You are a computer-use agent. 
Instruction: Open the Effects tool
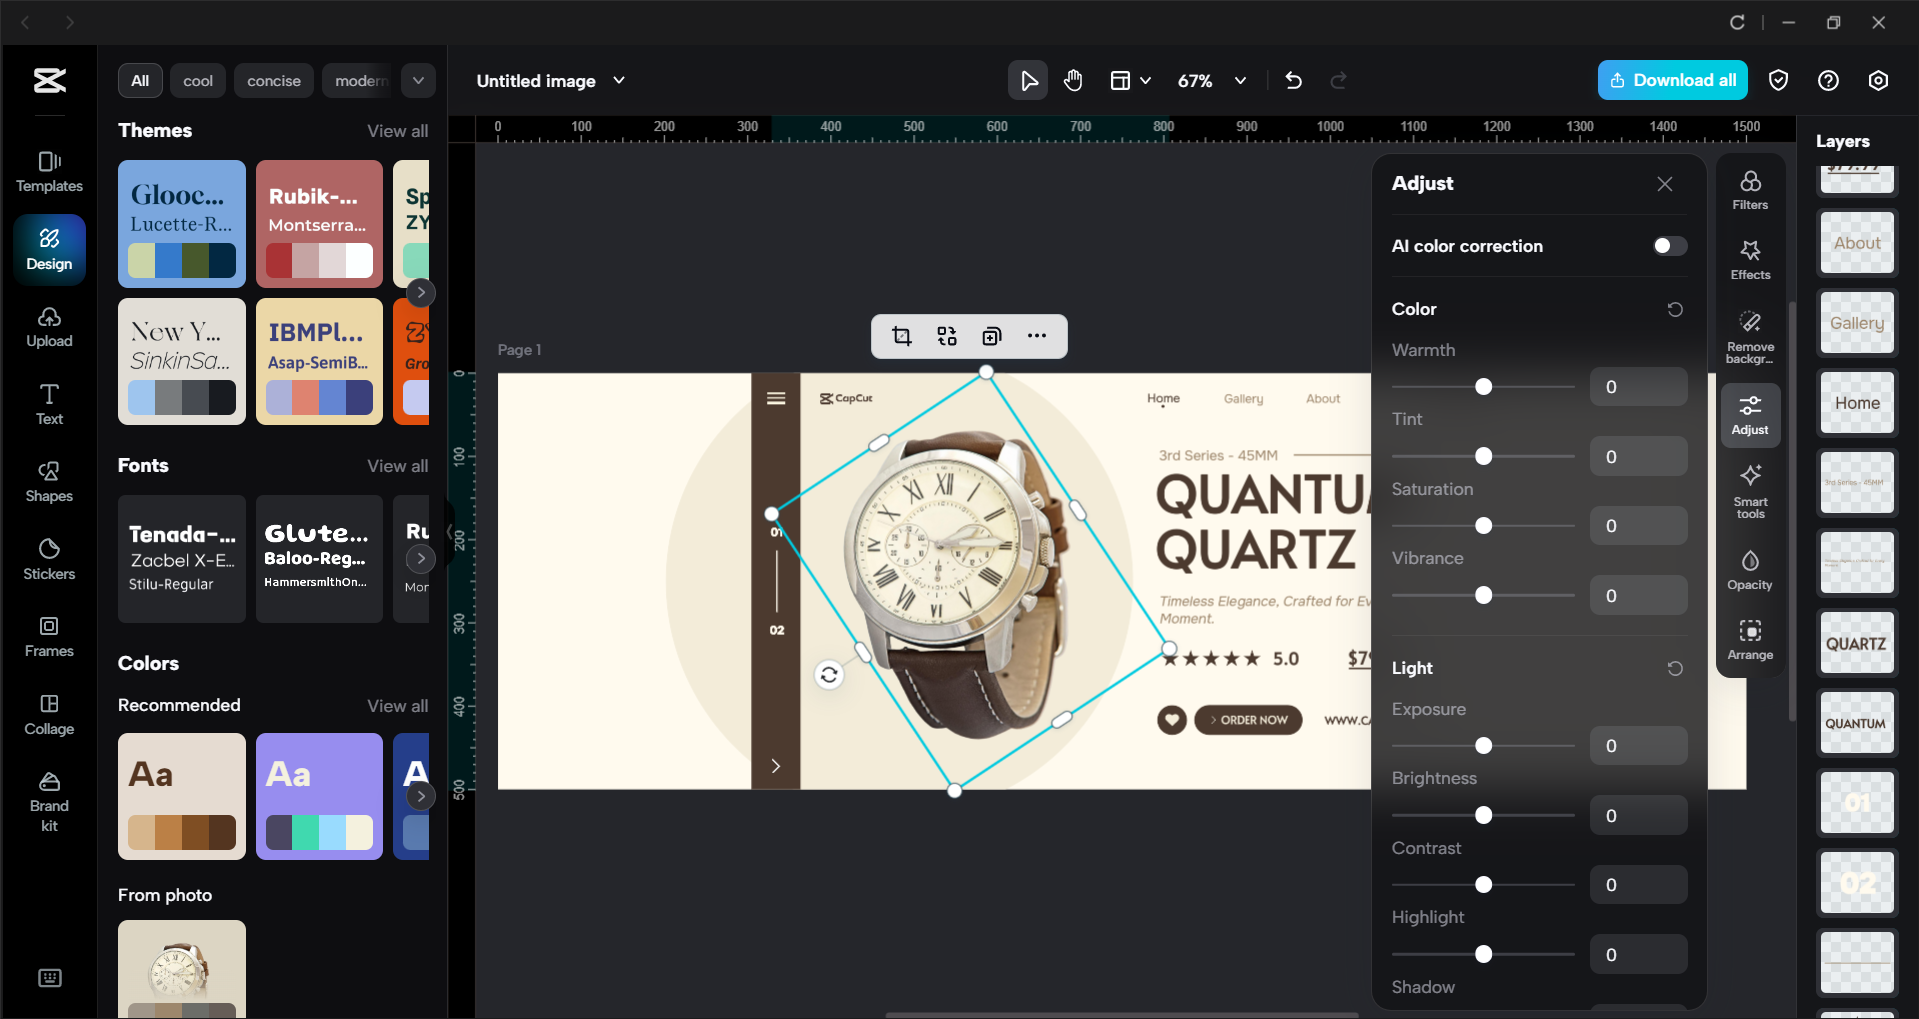1750,259
